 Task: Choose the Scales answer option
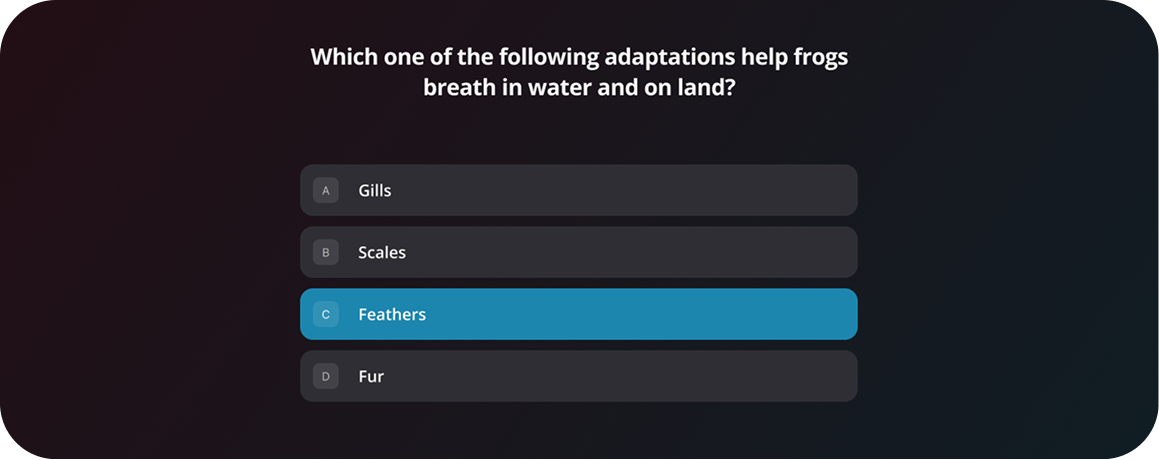pyautogui.click(x=578, y=252)
